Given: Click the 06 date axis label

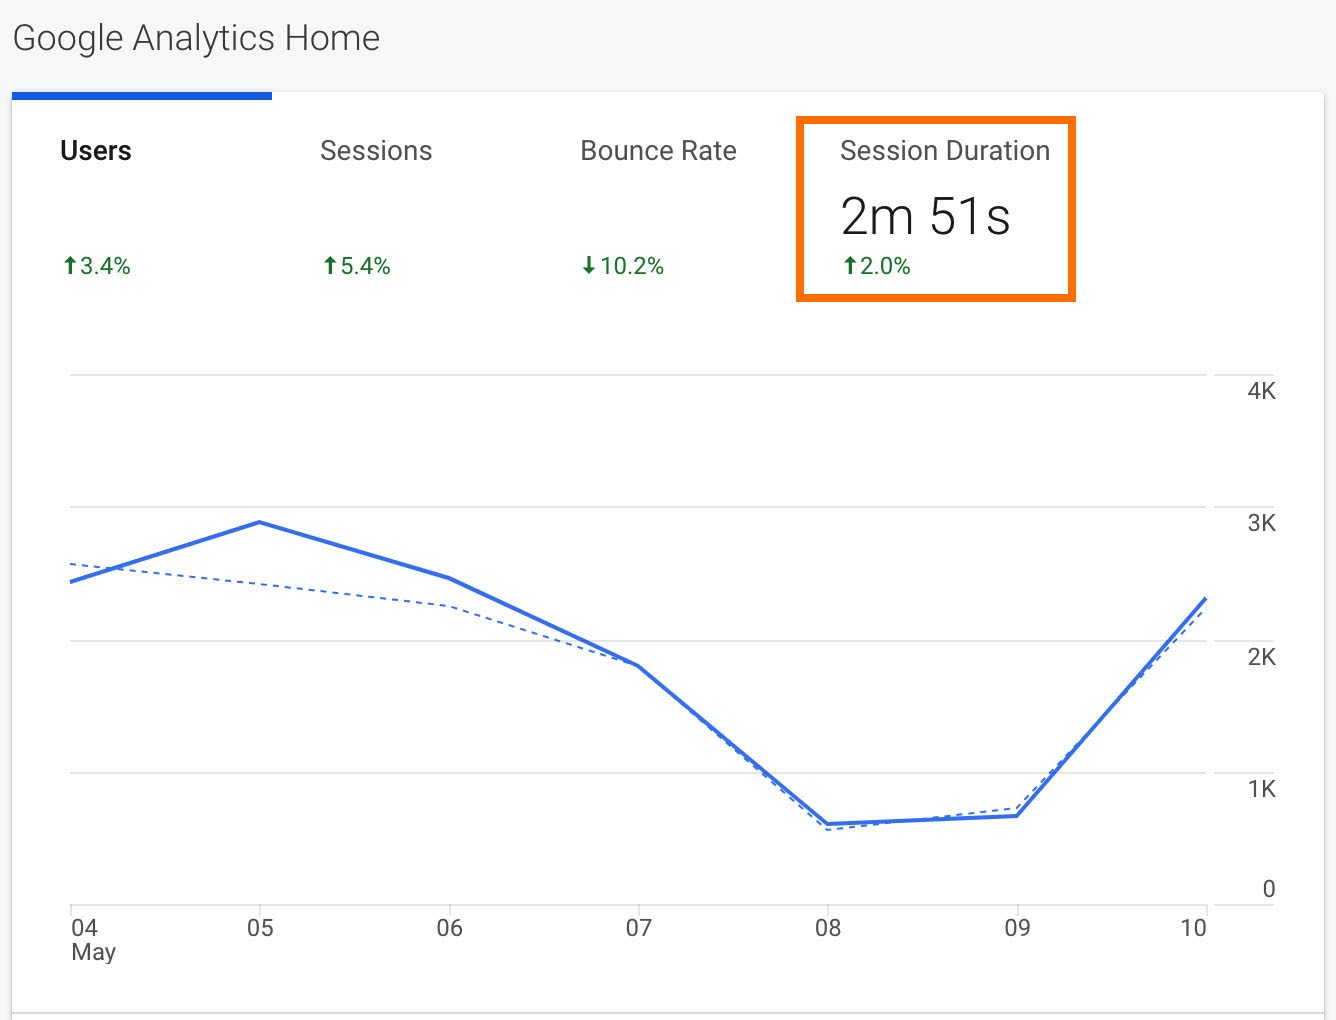Looking at the screenshot, I should [x=449, y=928].
